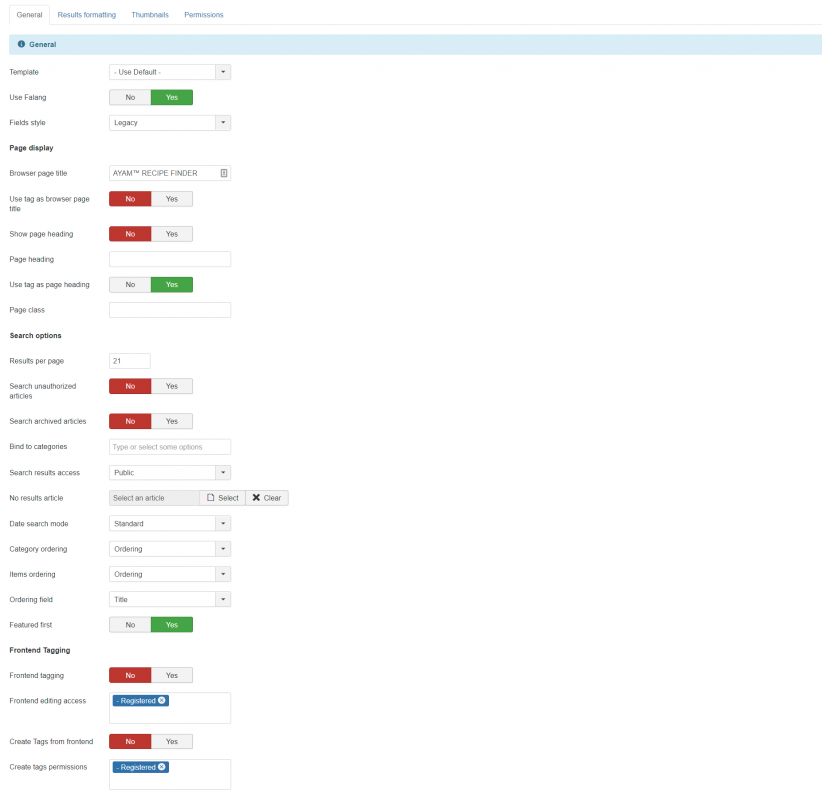822x800 pixels.
Task: Click the Bind to categories field
Action: [x=170, y=447]
